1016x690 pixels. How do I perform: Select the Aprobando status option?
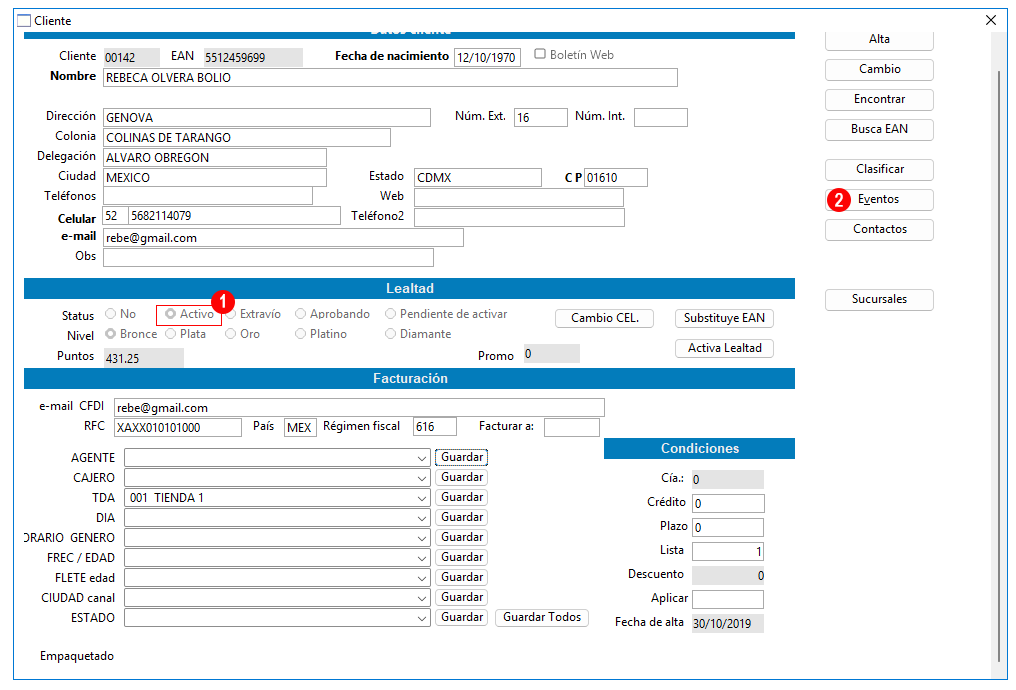(300, 314)
